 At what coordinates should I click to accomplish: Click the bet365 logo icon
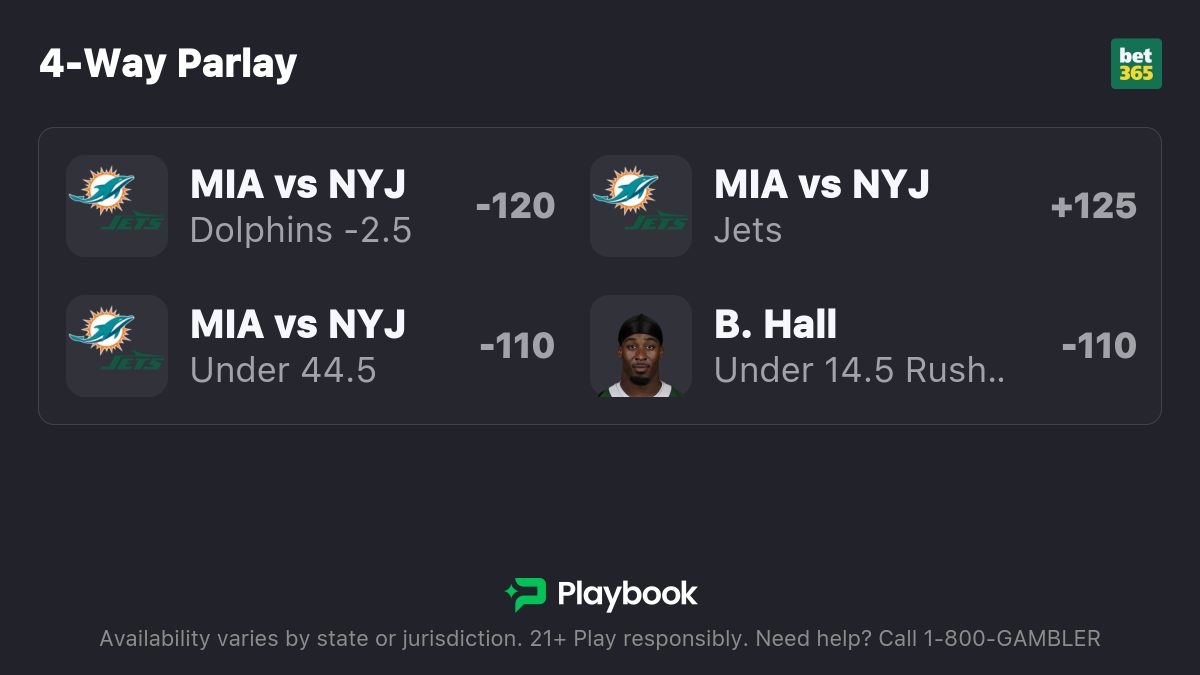pyautogui.click(x=1136, y=64)
